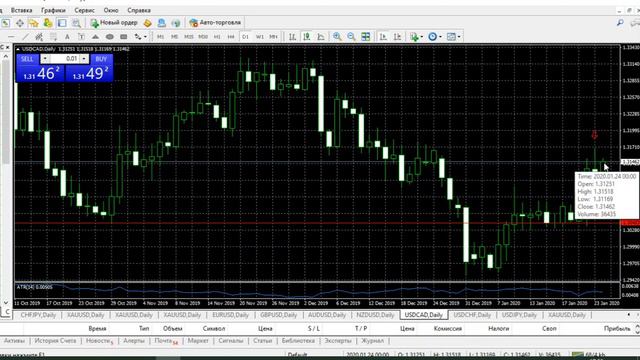Toggle the Авто-торговля button
Viewport: 640px width, 360px height.
215,23
